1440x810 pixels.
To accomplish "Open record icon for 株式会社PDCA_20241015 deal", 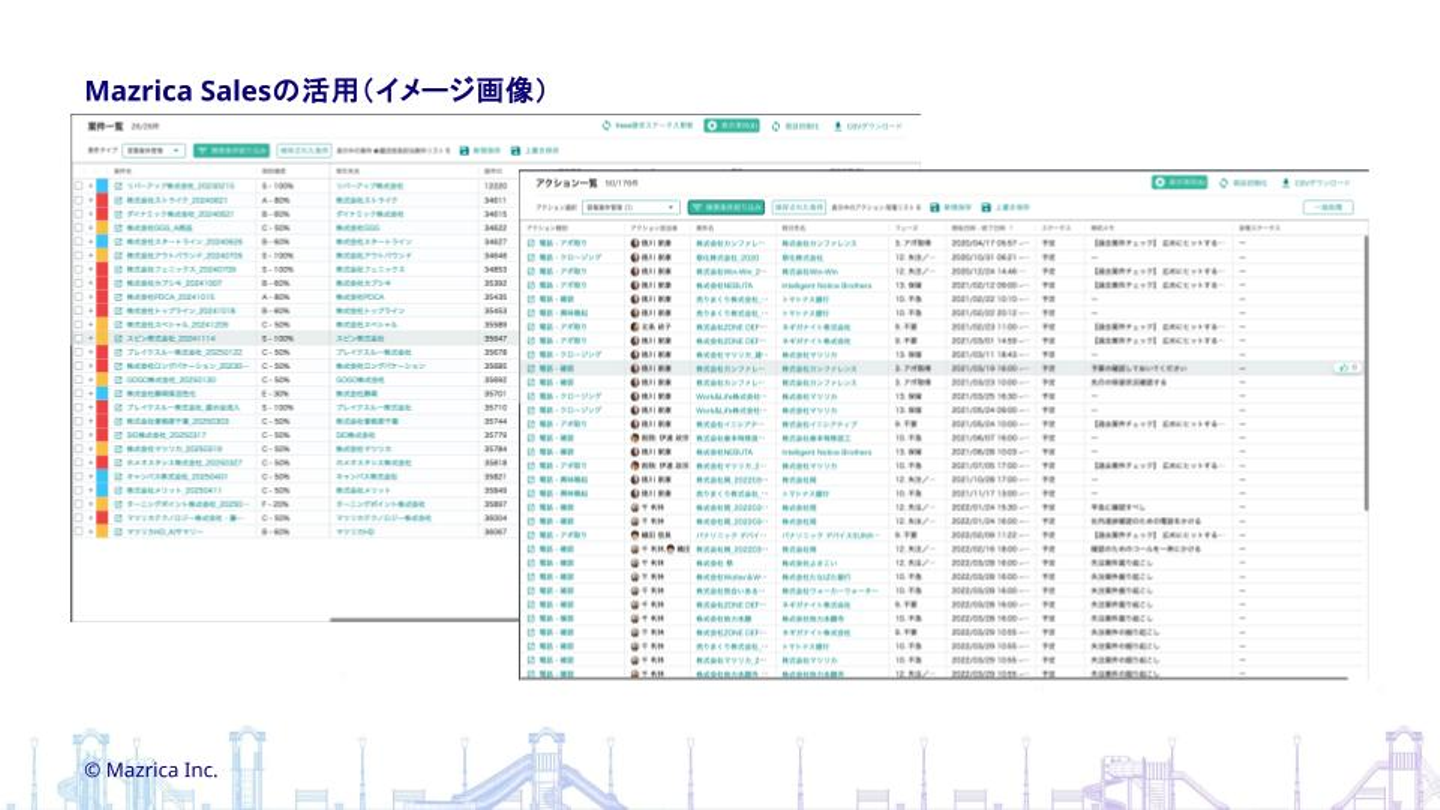I will (x=118, y=297).
